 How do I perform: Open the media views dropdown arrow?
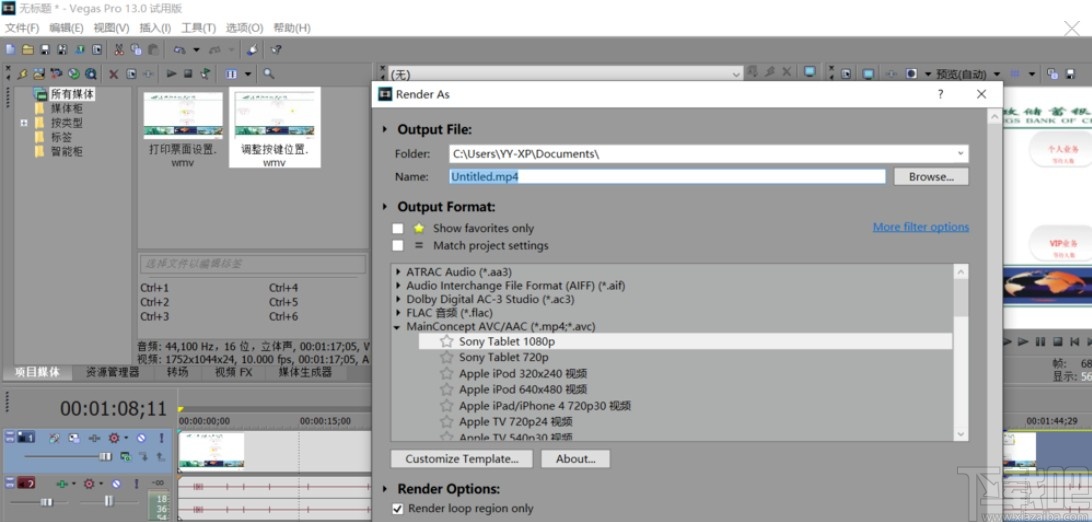click(x=247, y=74)
